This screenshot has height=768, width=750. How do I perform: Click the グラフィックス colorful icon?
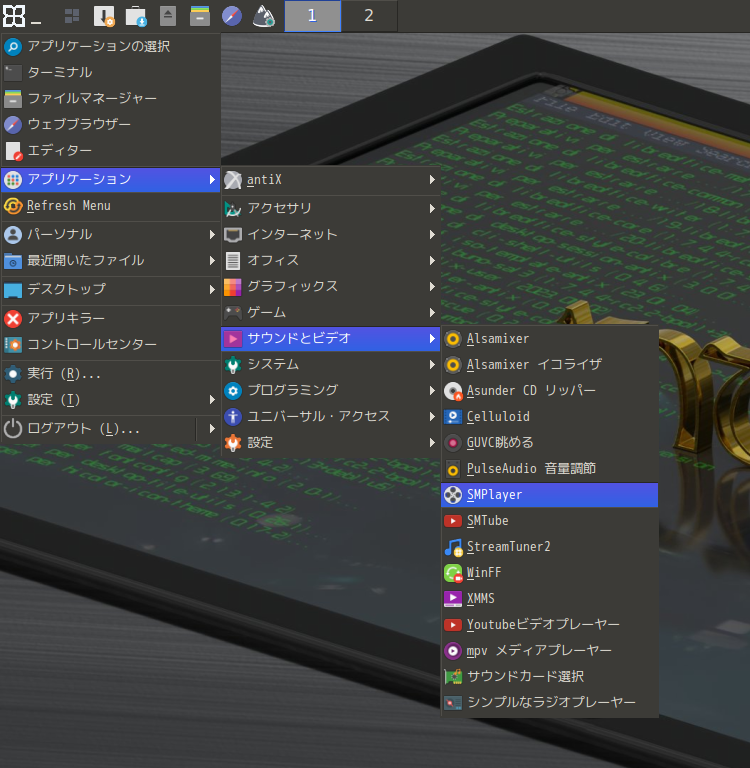tap(233, 287)
